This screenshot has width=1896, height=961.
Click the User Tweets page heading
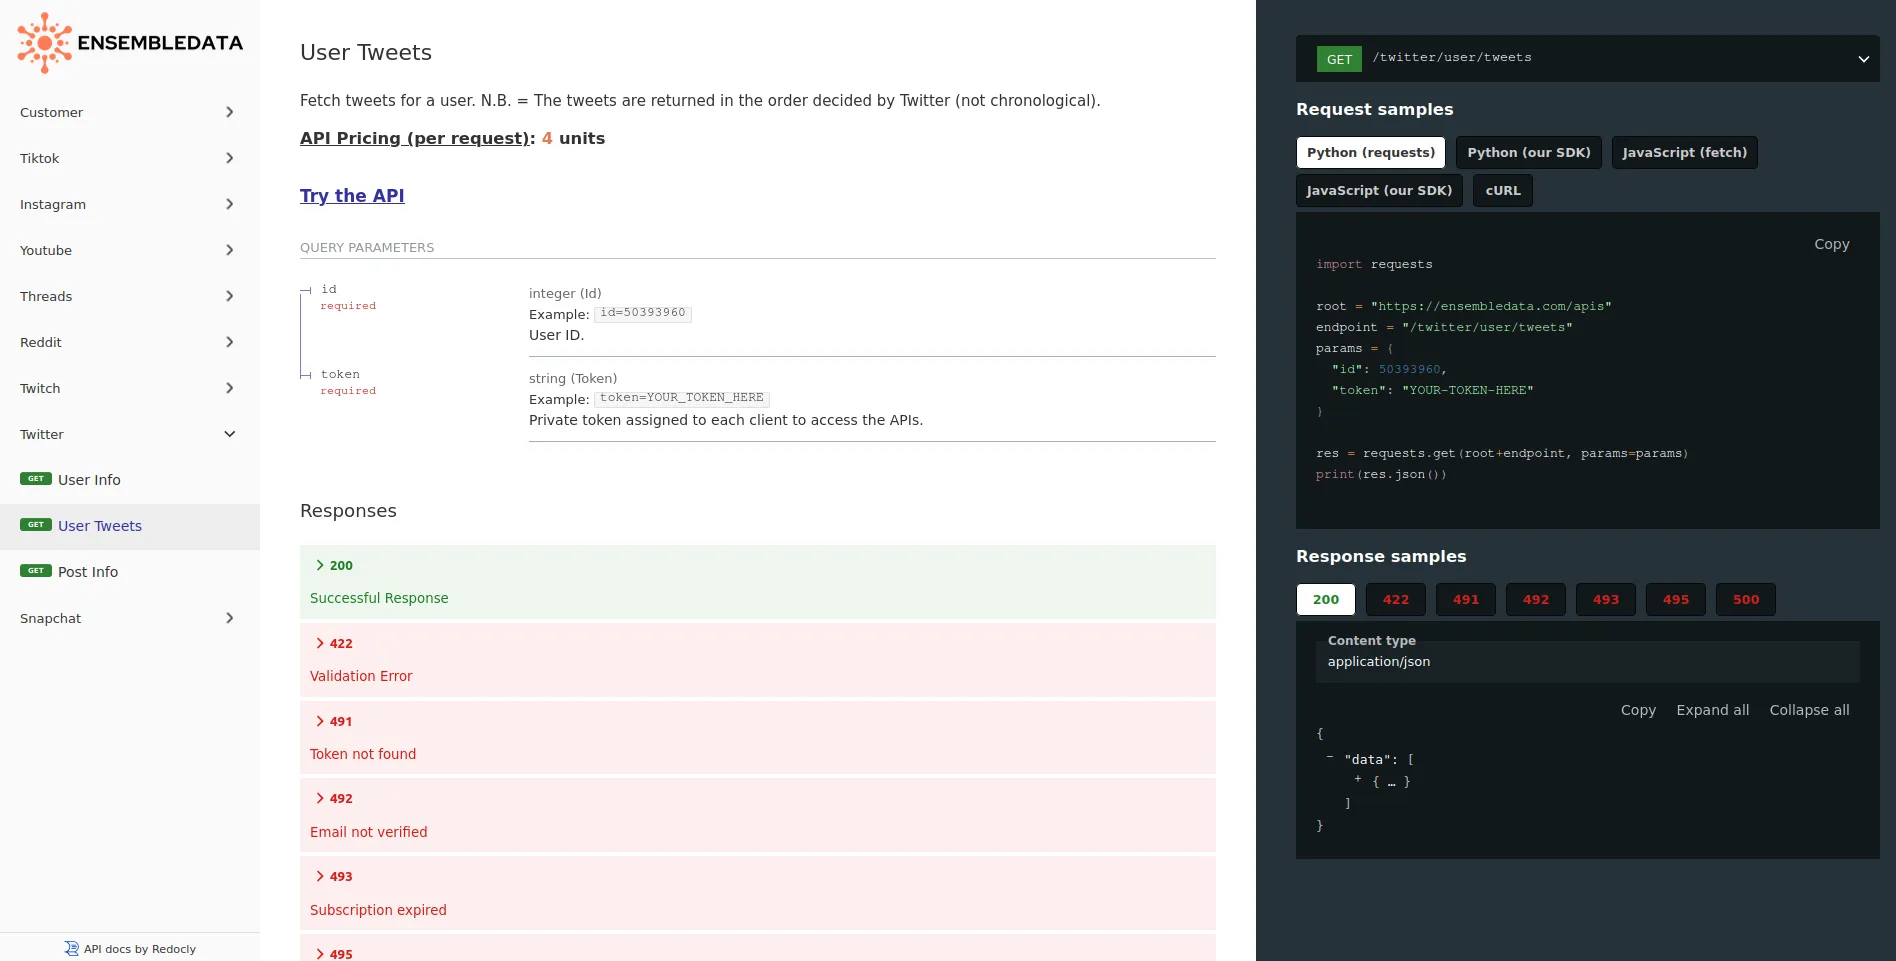[x=366, y=53]
